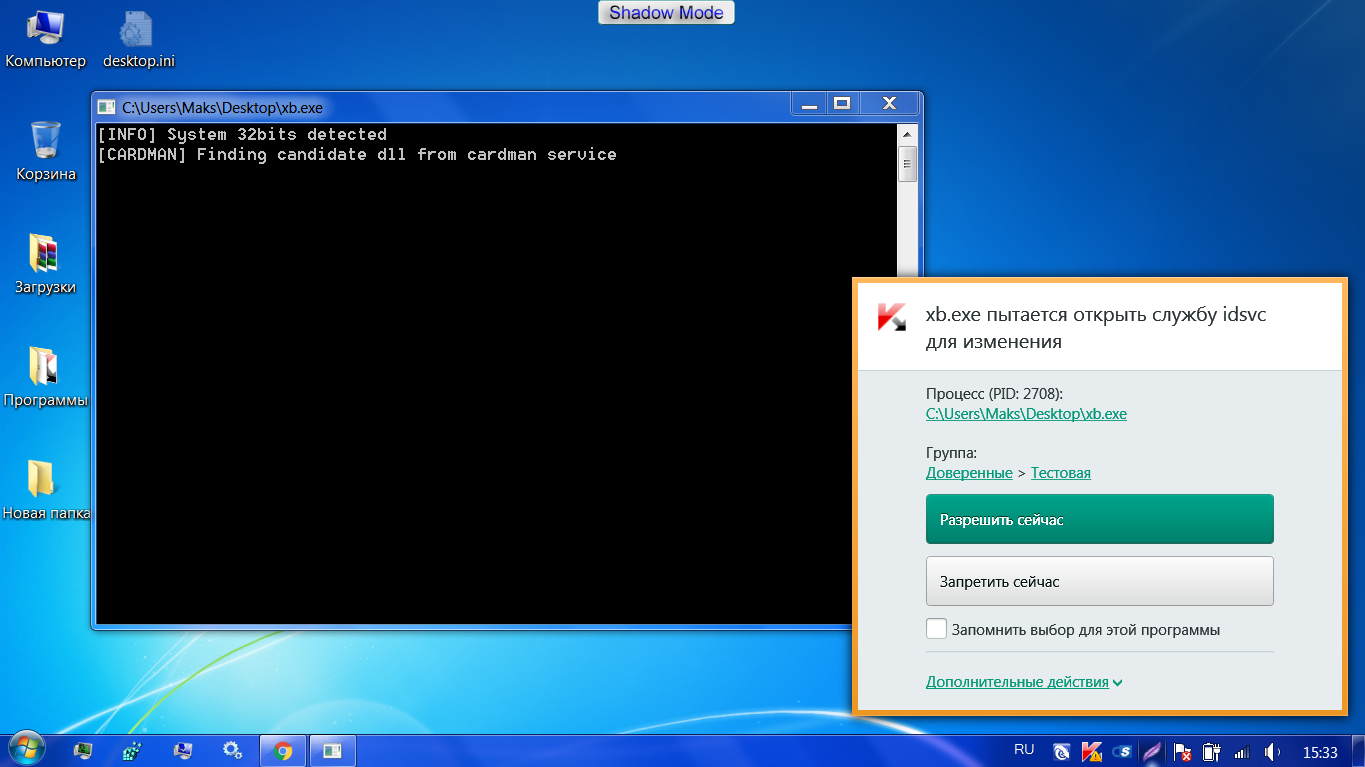Launch the blue cubes taskbar icon
The width and height of the screenshot is (1365, 767).
pyautogui.click(x=133, y=750)
